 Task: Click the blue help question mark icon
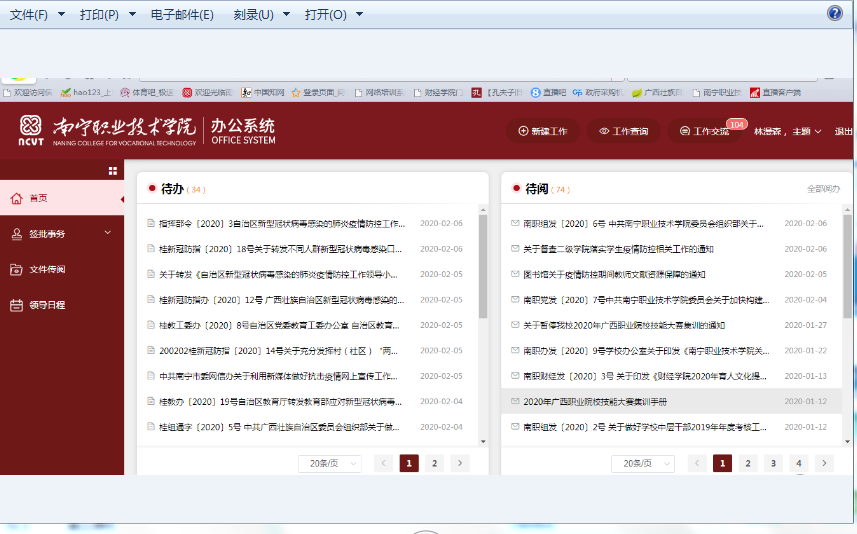[x=835, y=13]
